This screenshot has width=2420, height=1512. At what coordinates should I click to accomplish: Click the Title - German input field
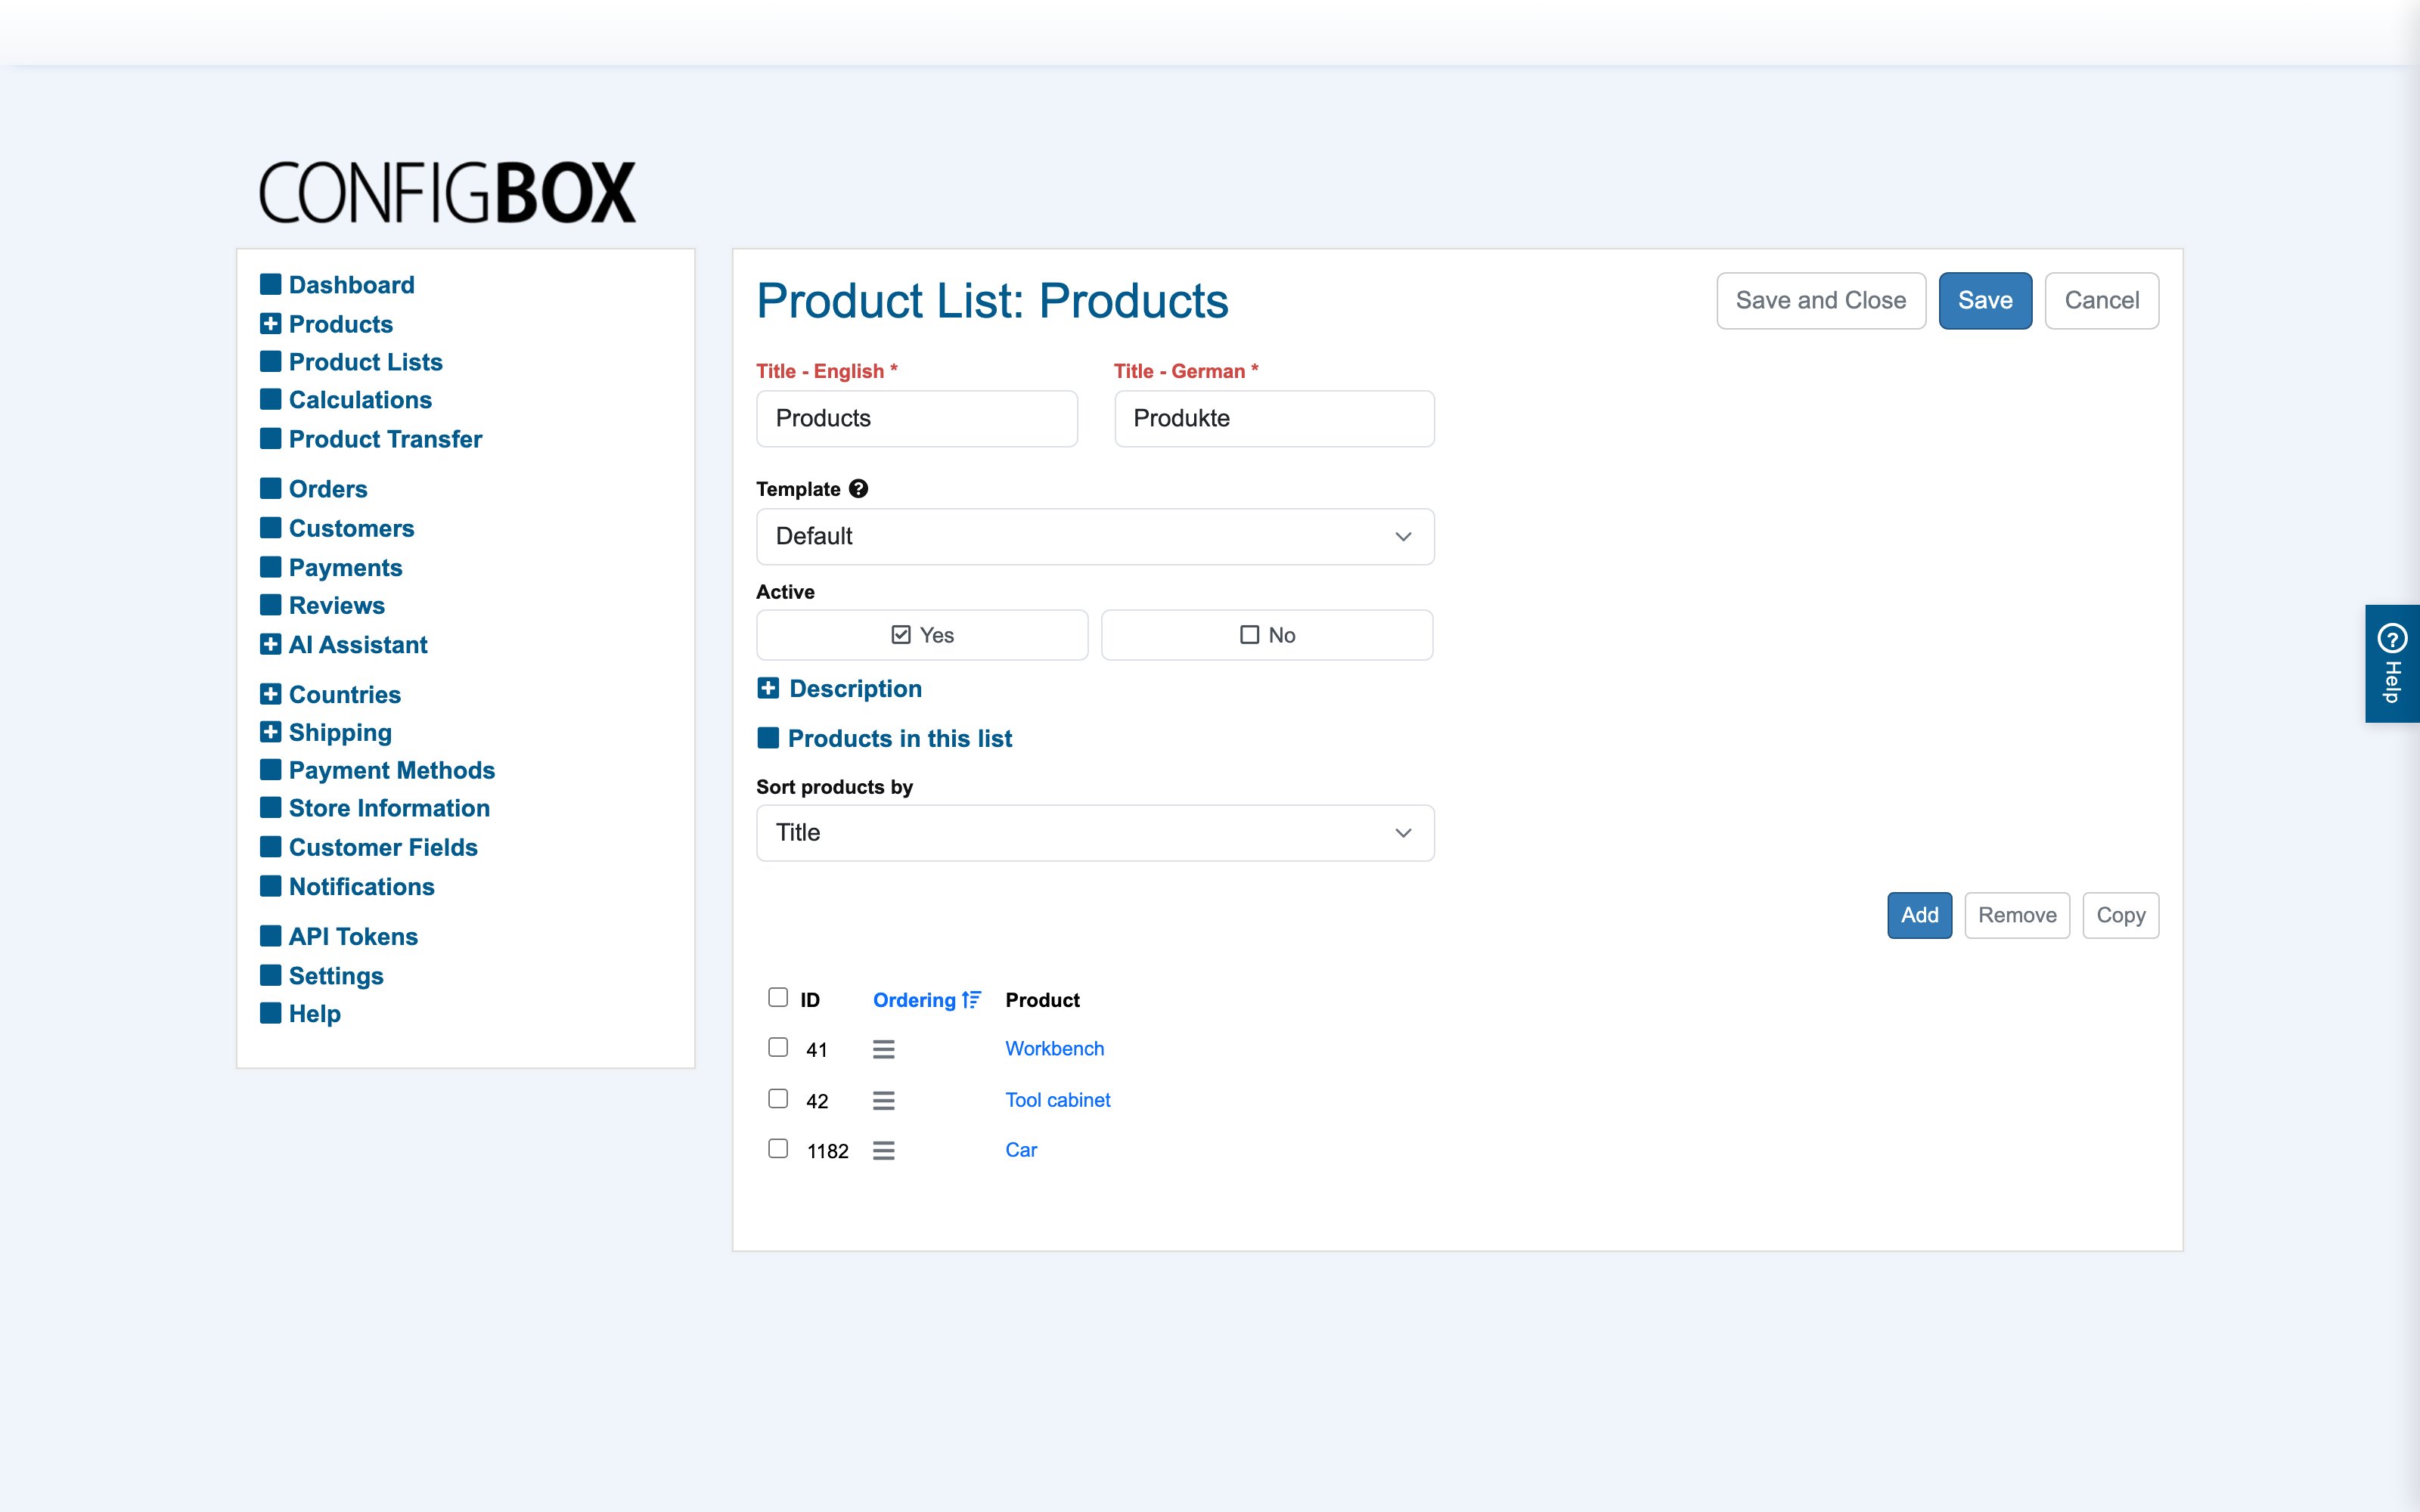click(1274, 418)
